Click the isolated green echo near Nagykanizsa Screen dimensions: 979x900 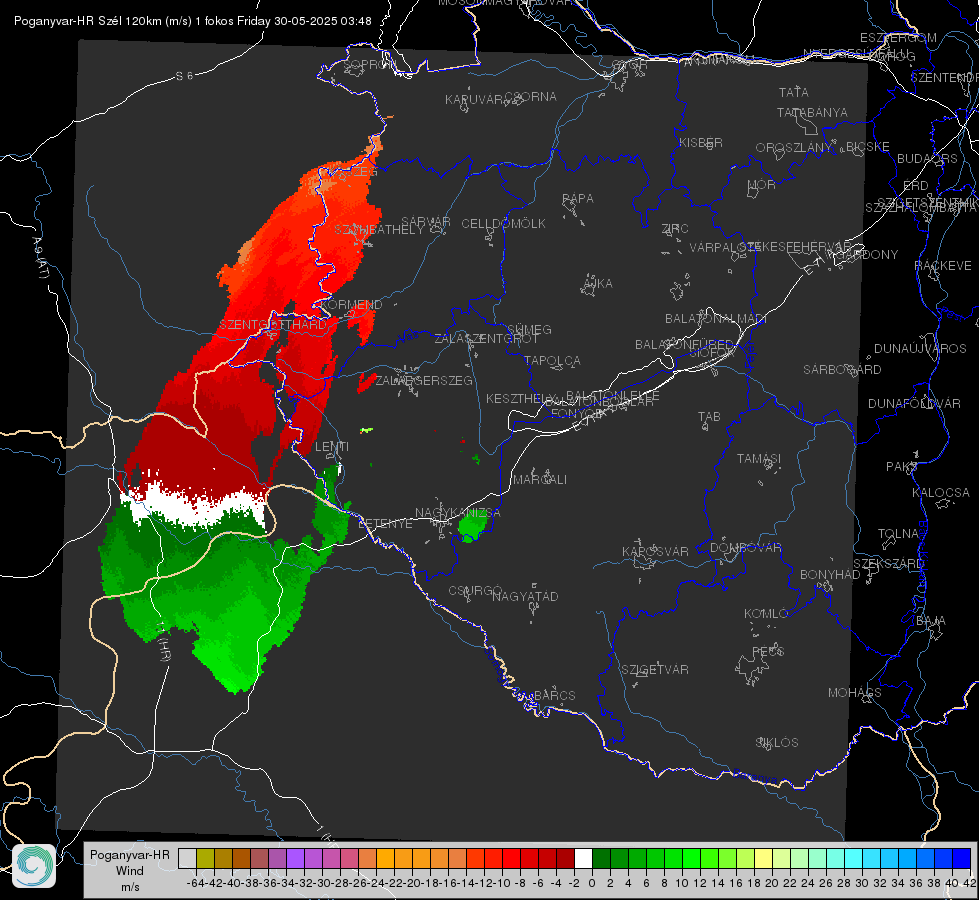pyautogui.click(x=472, y=526)
